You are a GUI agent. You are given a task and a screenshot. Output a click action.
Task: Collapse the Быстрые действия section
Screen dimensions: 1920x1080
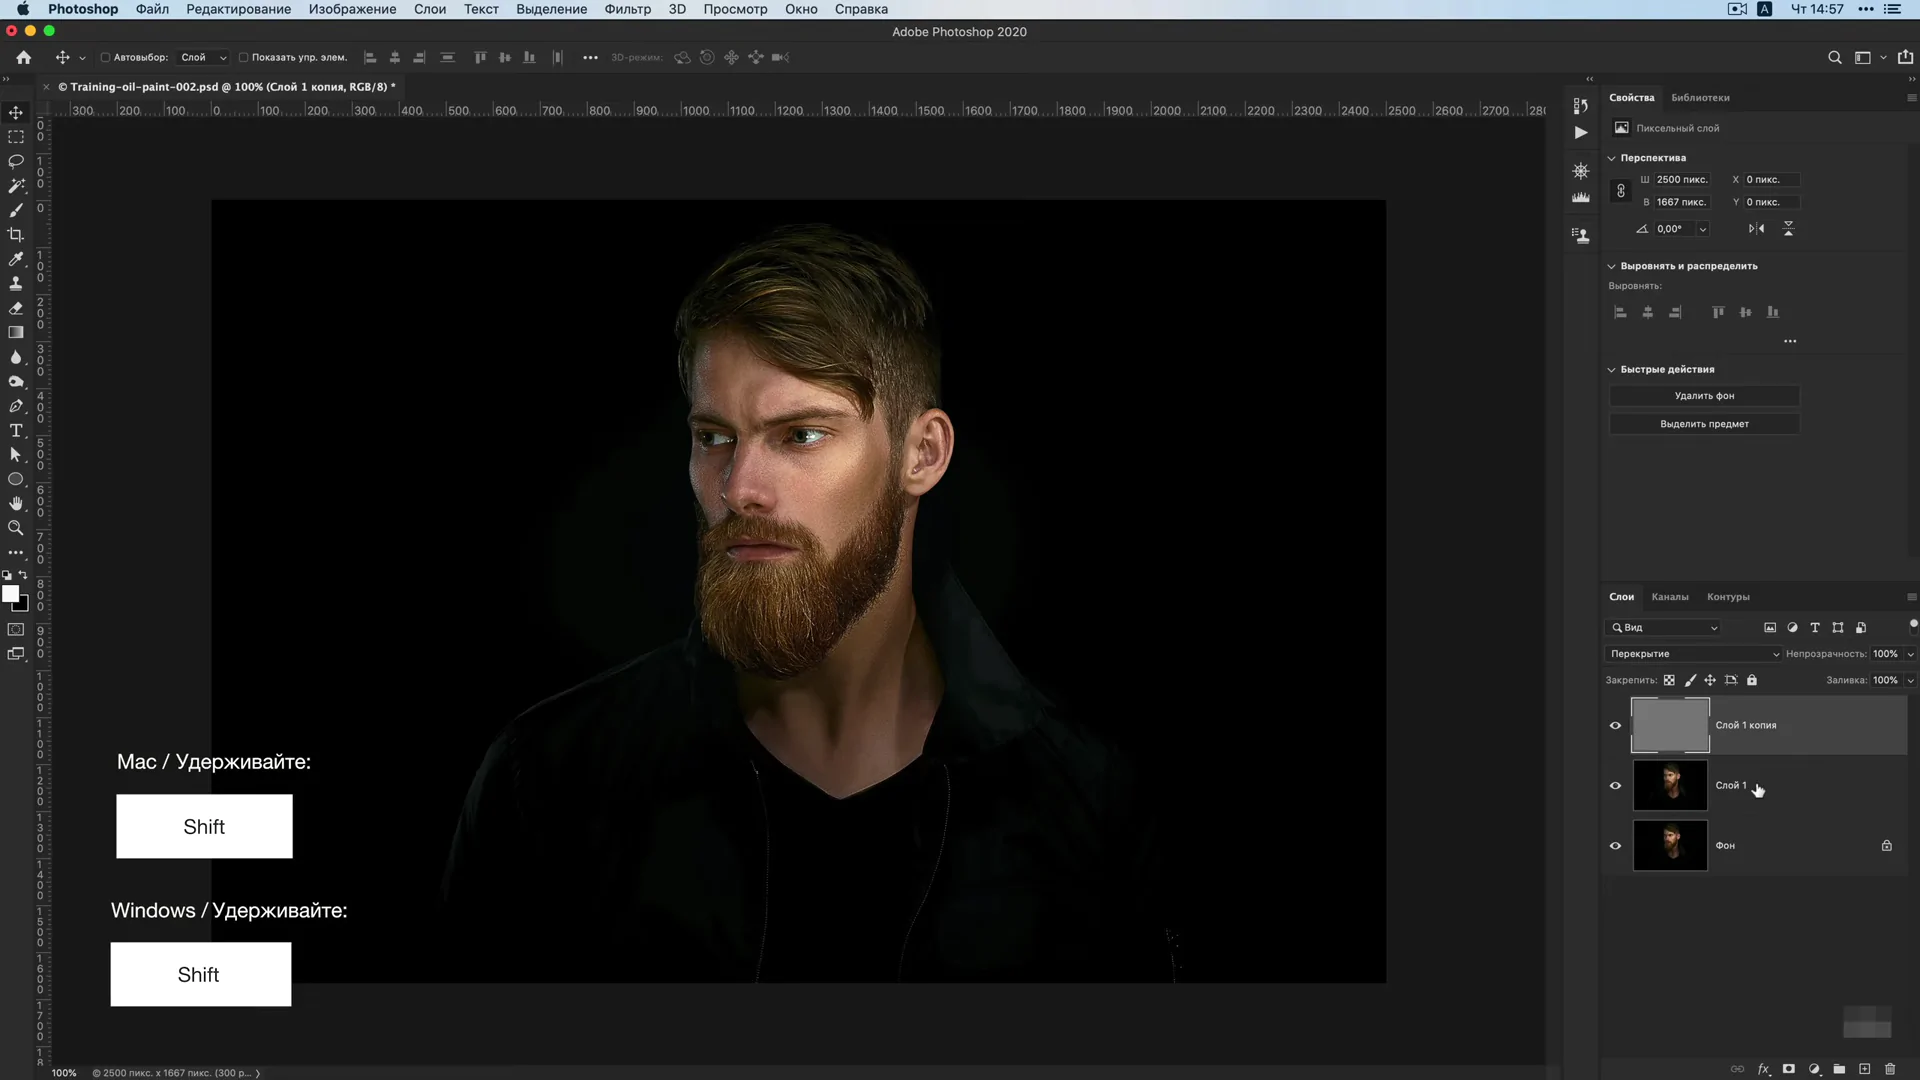[x=1611, y=370]
